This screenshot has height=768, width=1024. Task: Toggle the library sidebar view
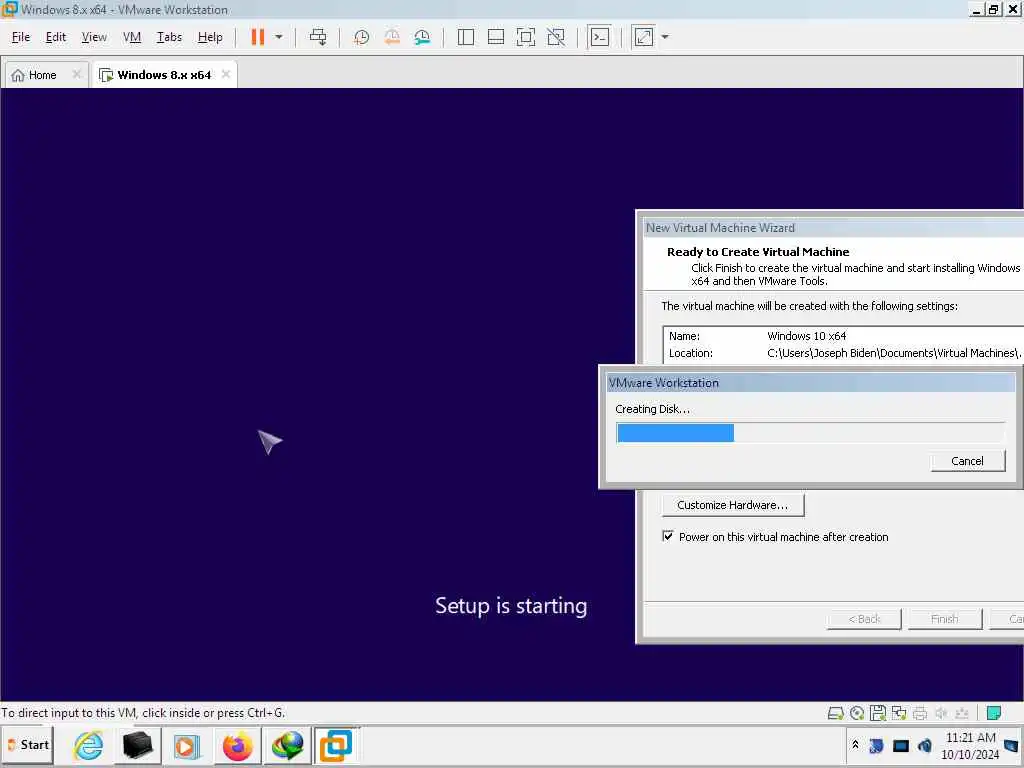click(466, 37)
